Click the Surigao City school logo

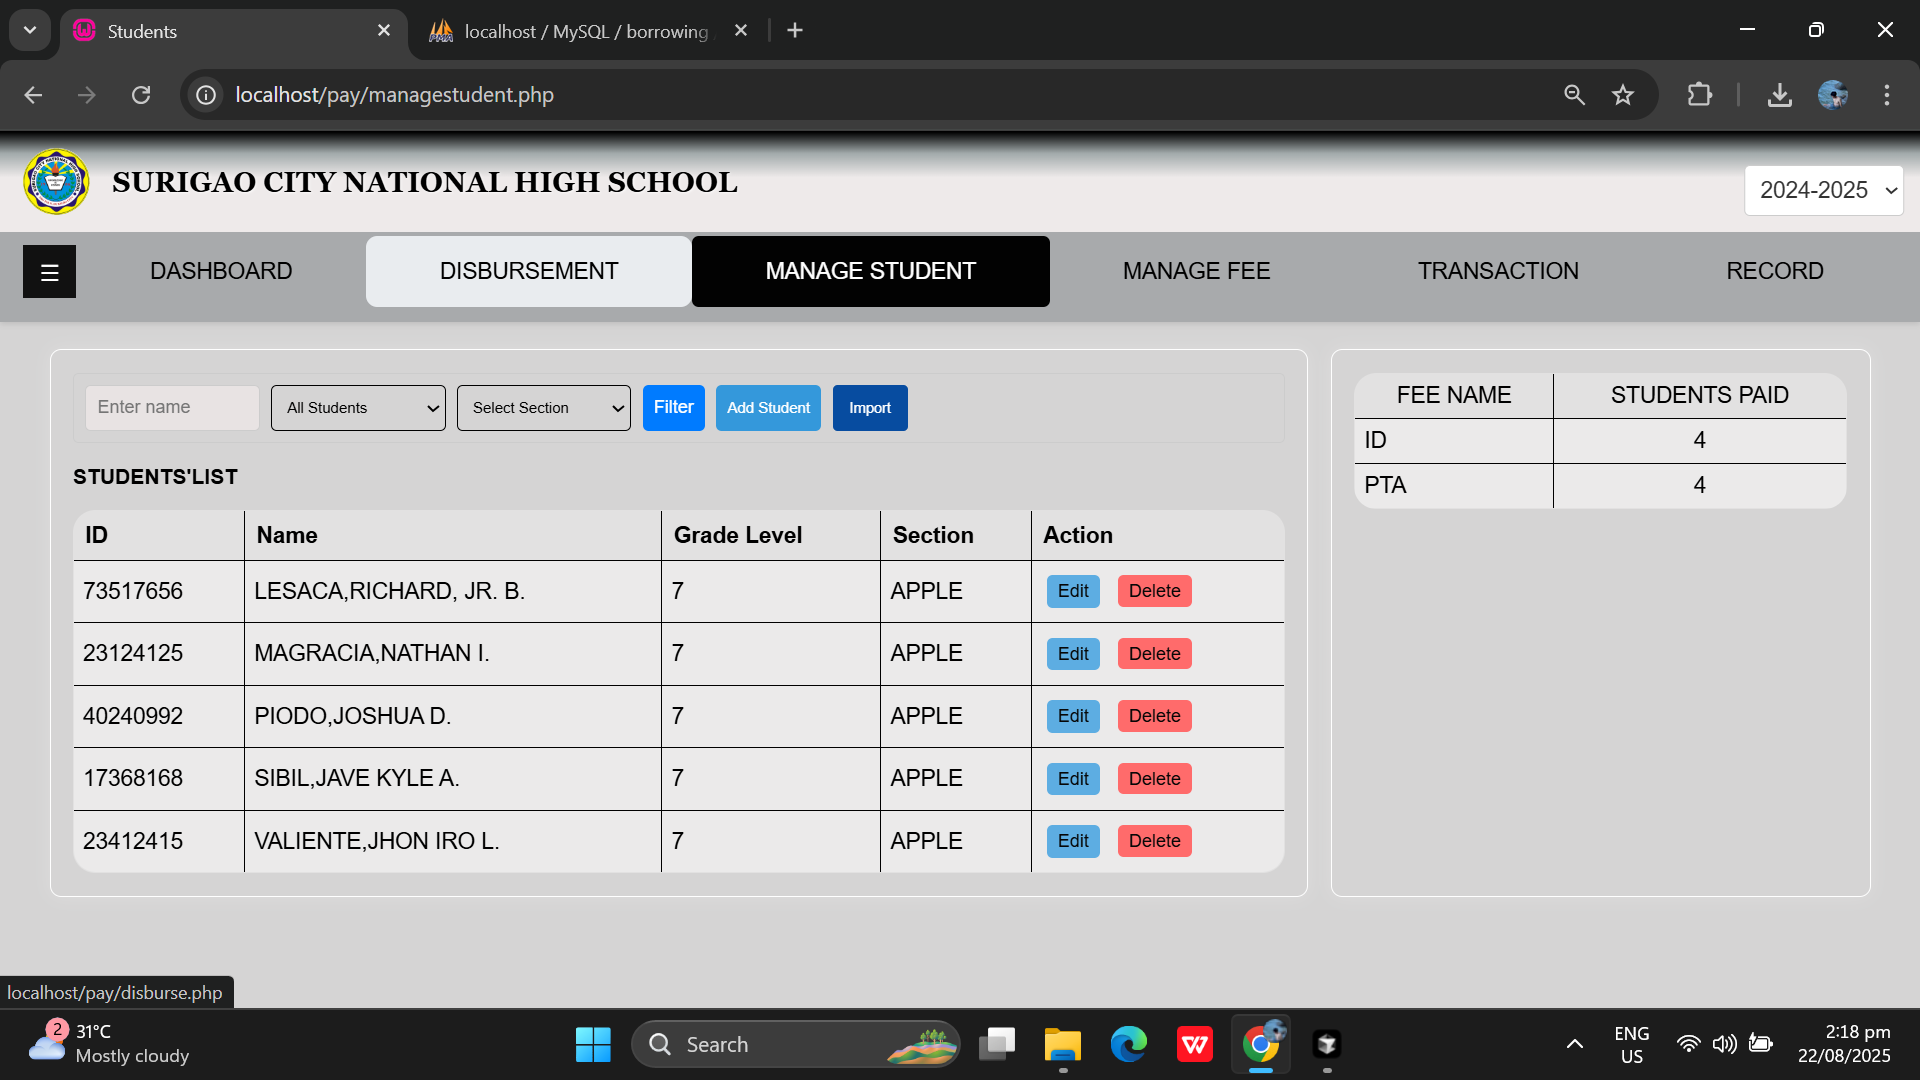pos(56,182)
